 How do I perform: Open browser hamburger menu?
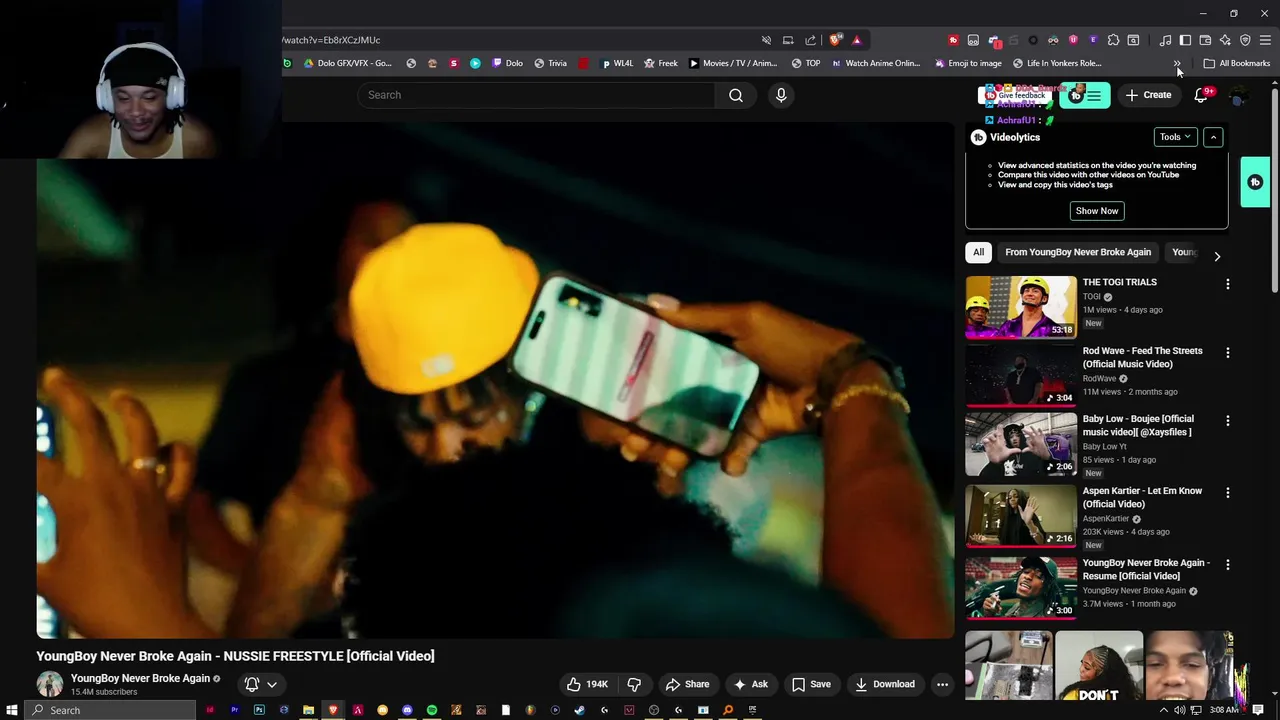pos(1265,40)
